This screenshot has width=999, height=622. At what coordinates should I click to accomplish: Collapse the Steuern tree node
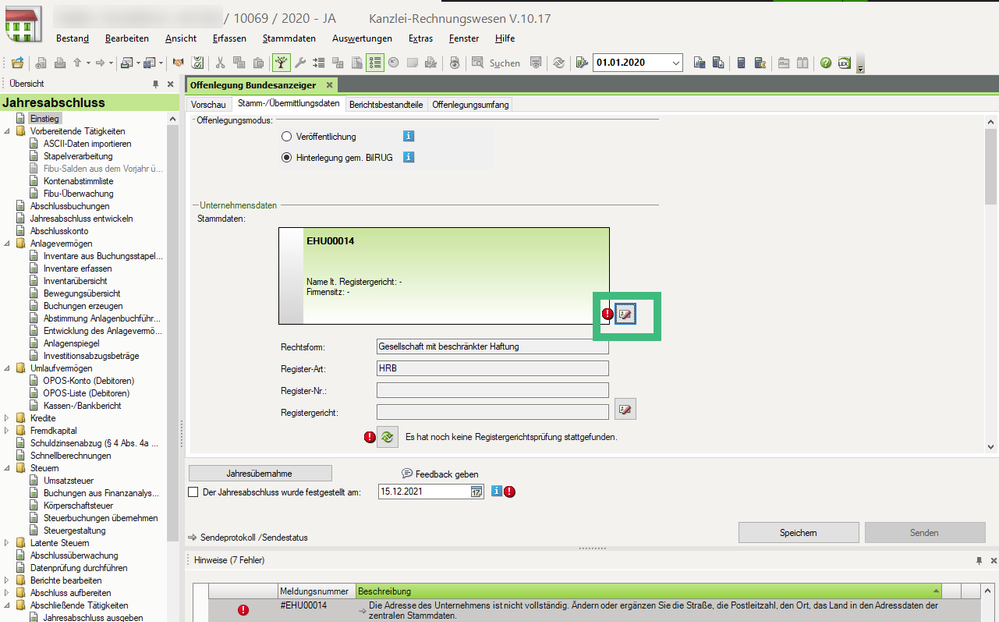7,468
